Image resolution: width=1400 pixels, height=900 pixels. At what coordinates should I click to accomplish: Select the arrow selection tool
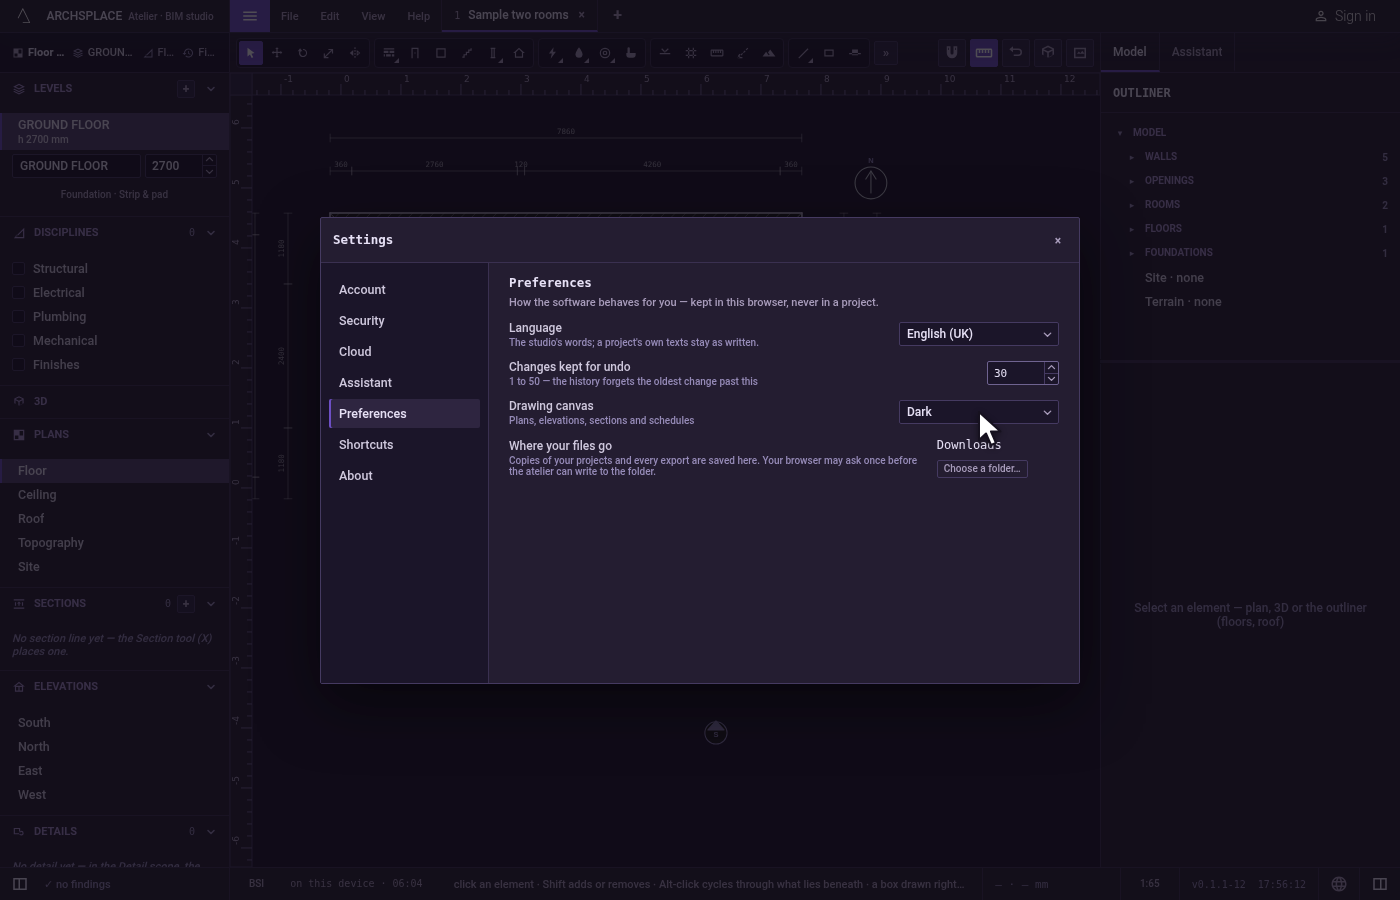pos(250,53)
